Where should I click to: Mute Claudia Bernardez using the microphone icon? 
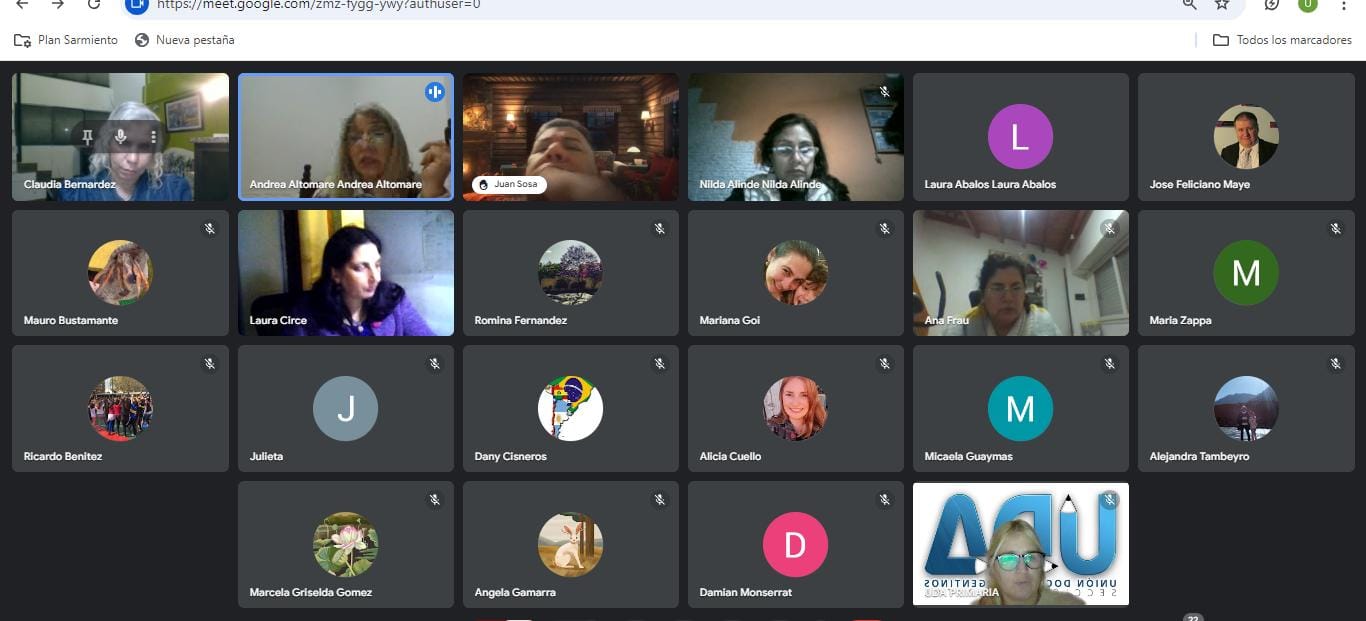(x=120, y=137)
